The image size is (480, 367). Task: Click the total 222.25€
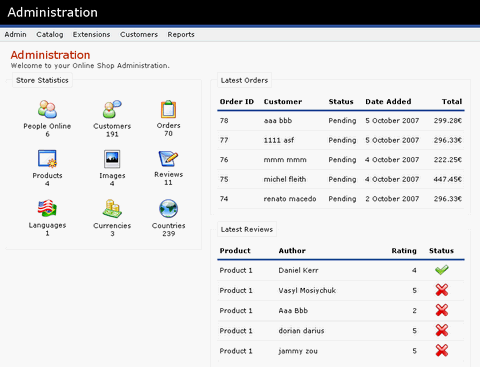448,160
